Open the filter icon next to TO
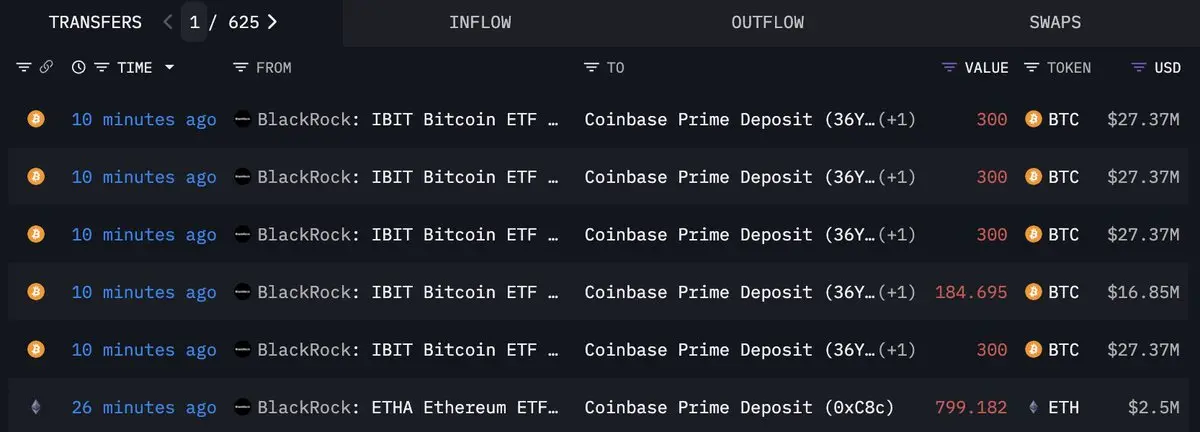Screen dimensions: 1200x432 pos(591,67)
